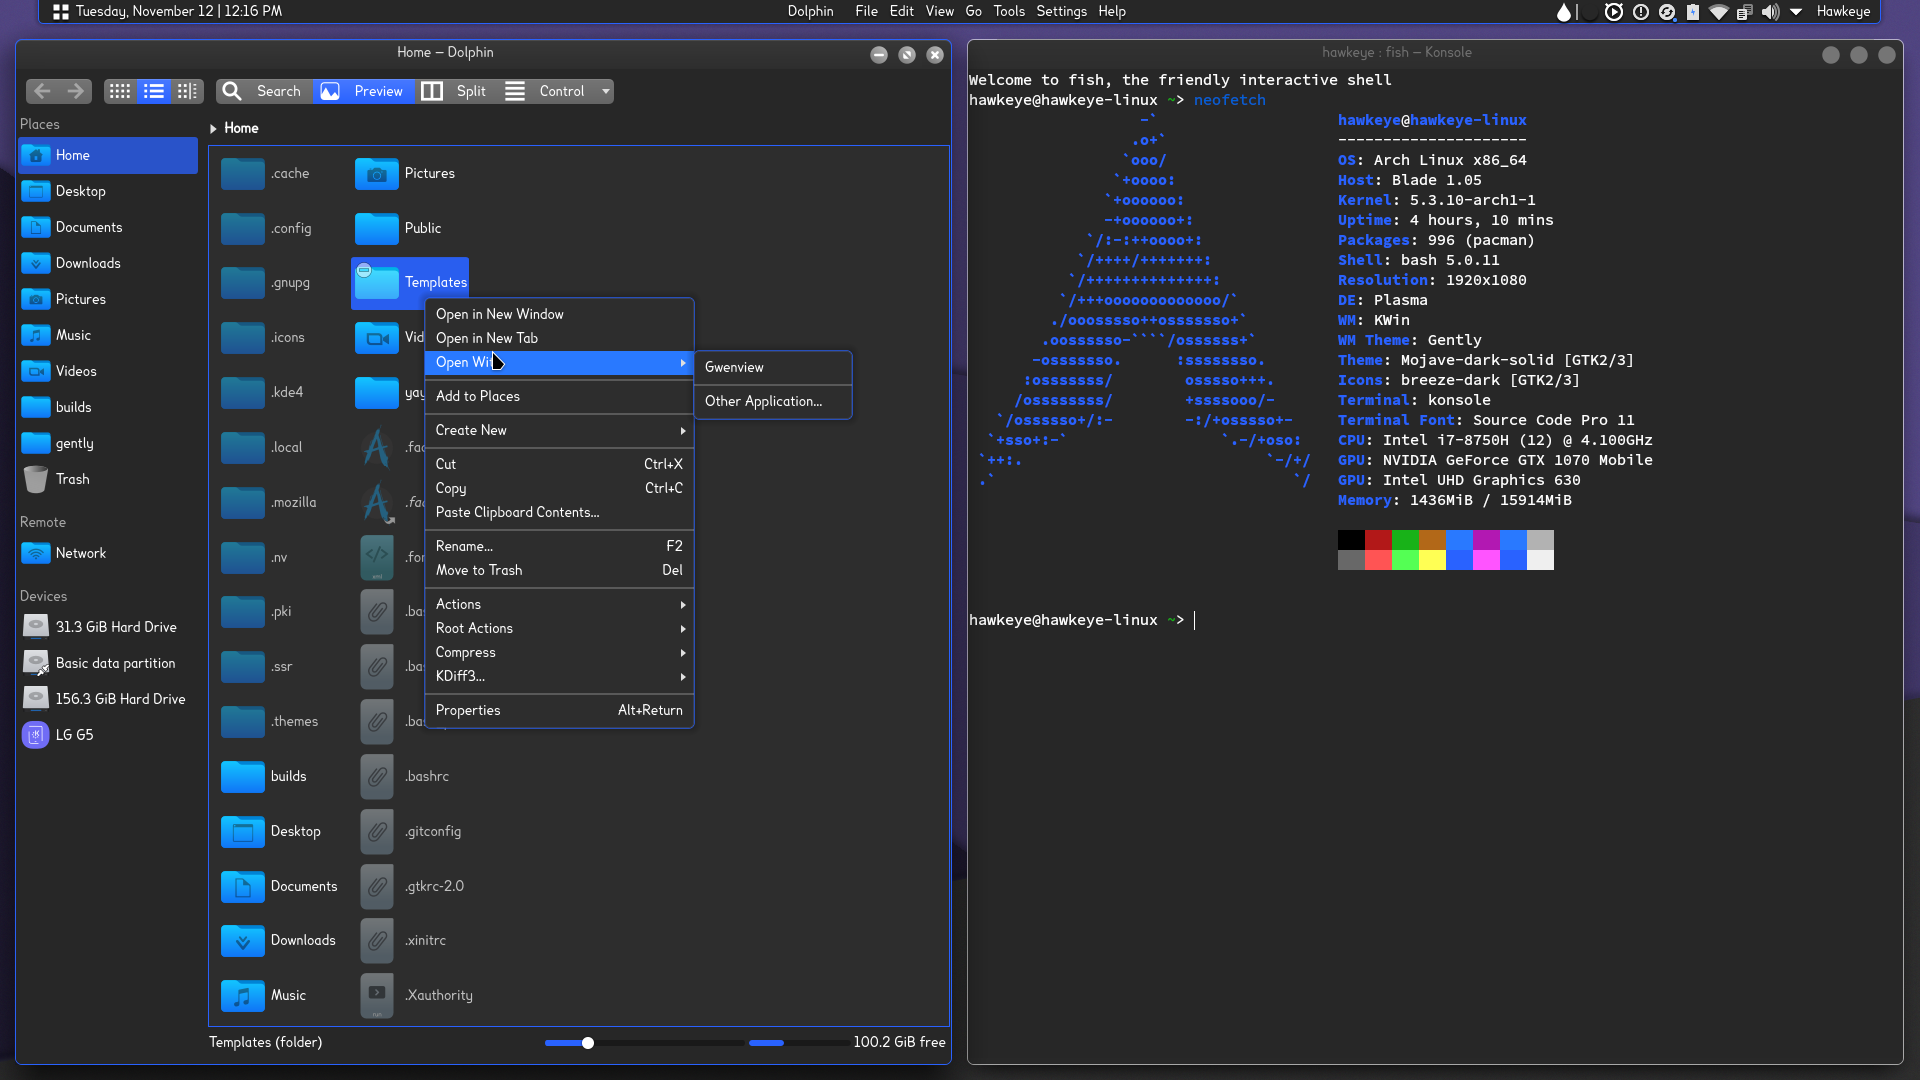Open gently in the Places panel
The height and width of the screenshot is (1080, 1920).
(x=108, y=443)
